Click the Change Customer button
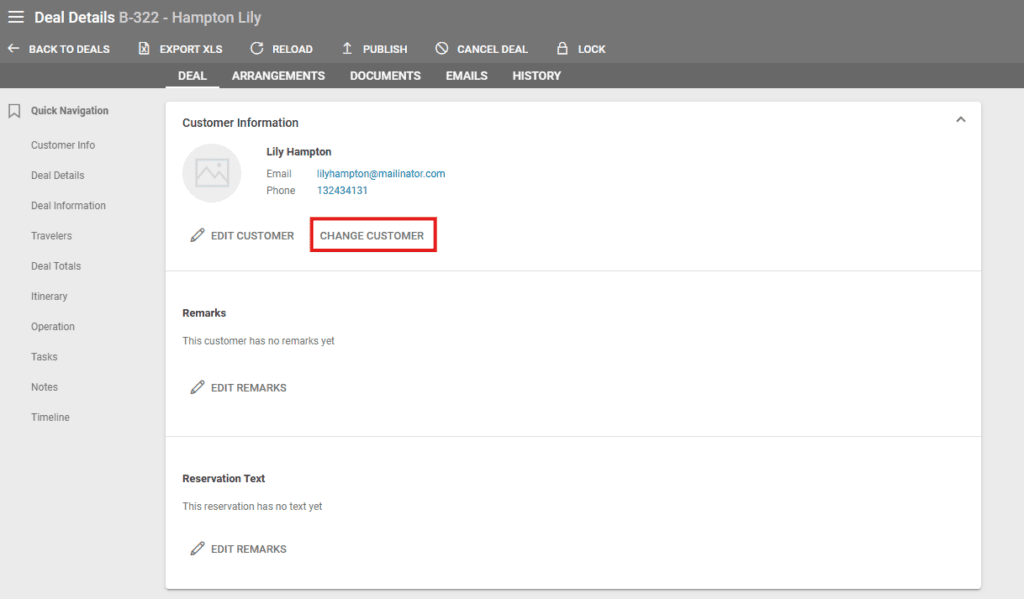 pyautogui.click(x=372, y=236)
